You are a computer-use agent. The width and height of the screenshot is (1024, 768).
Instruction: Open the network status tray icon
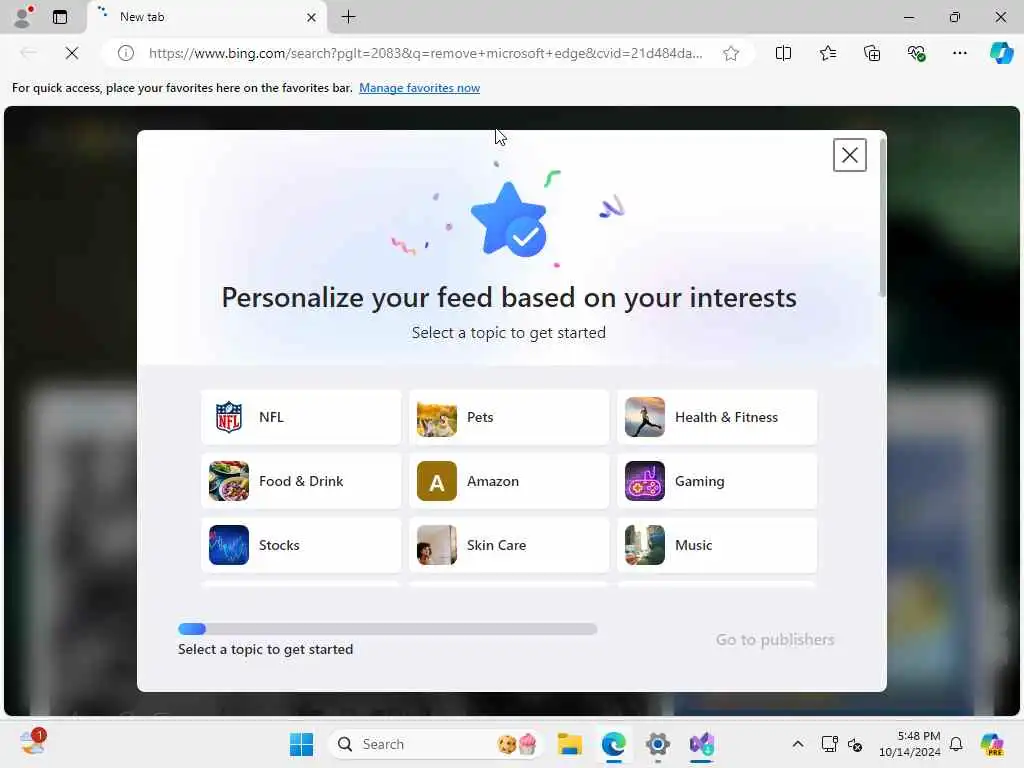[x=829, y=744]
